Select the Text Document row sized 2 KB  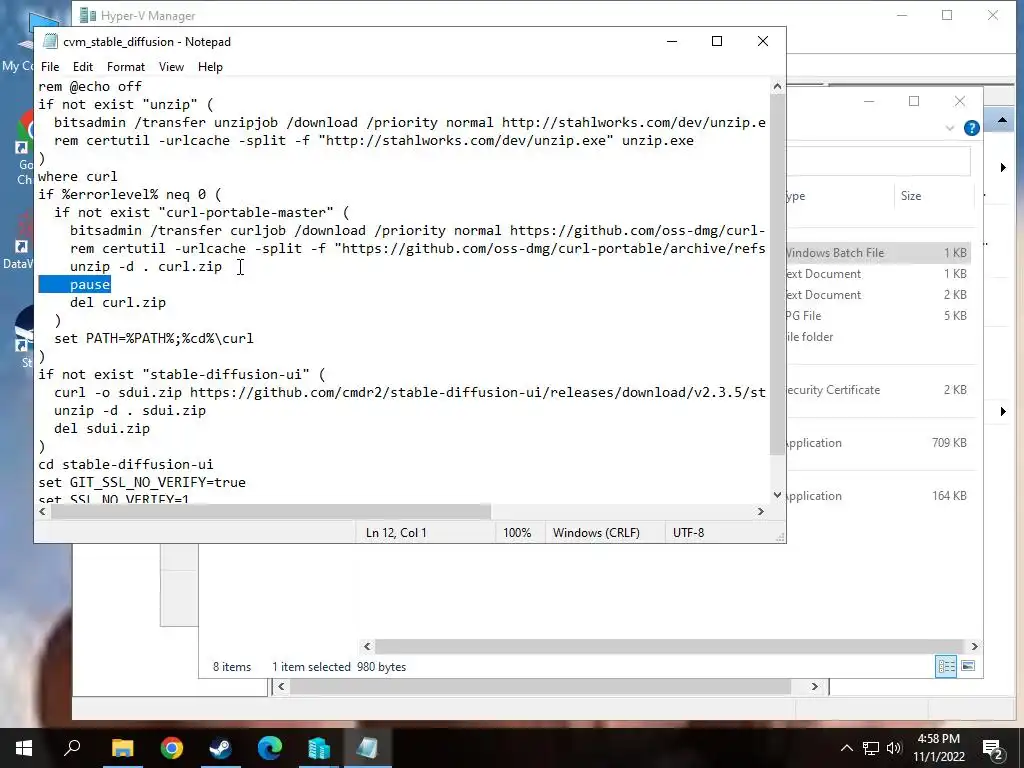(878, 295)
